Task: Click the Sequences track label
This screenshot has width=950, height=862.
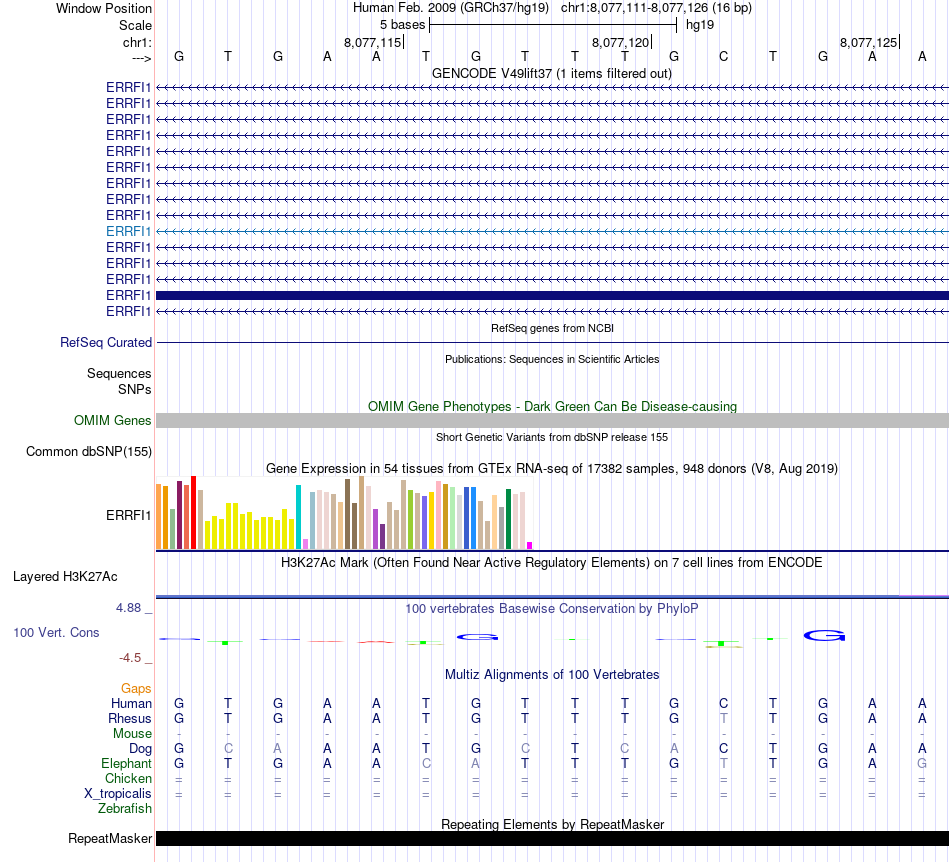Action: pos(119,373)
